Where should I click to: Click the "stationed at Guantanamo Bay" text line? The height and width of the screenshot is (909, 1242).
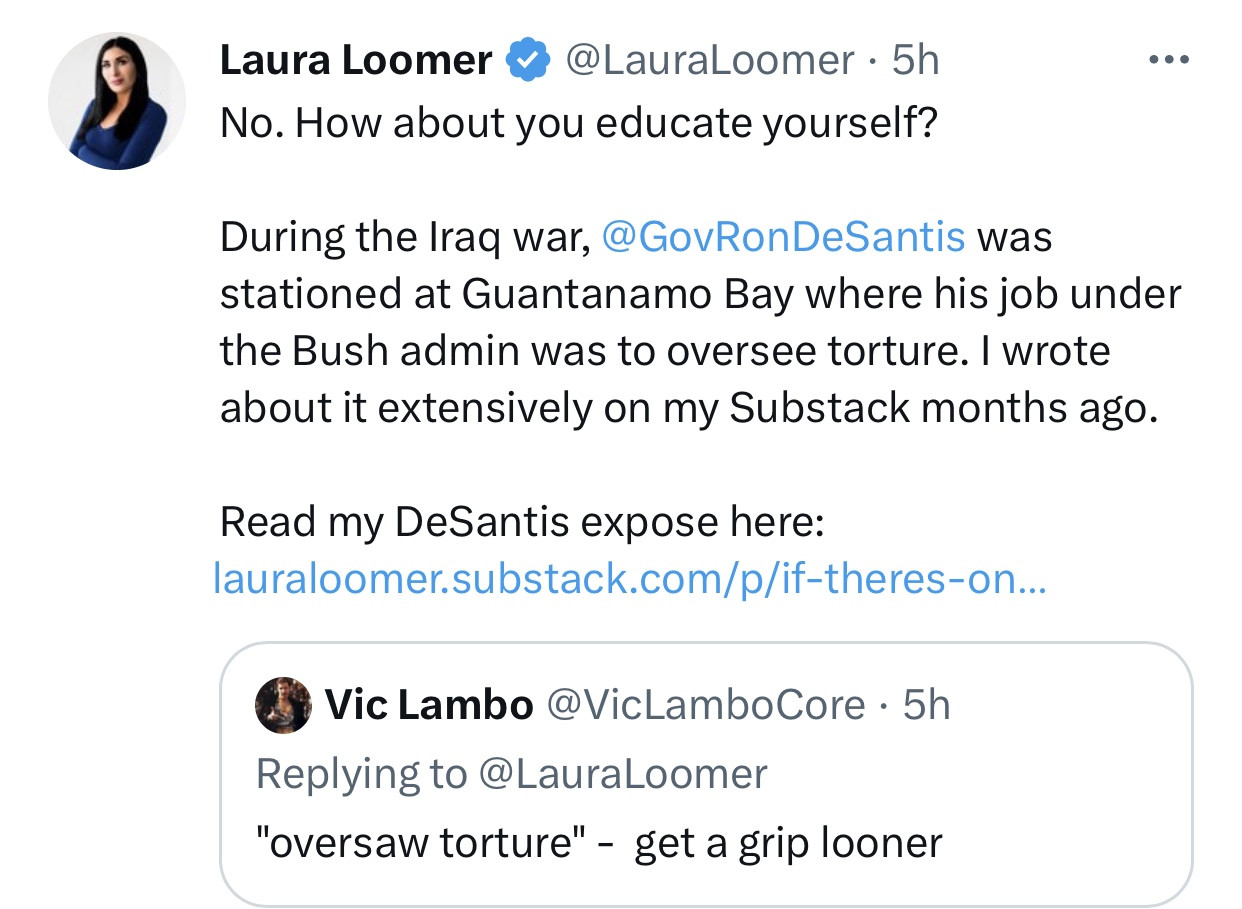click(x=700, y=294)
